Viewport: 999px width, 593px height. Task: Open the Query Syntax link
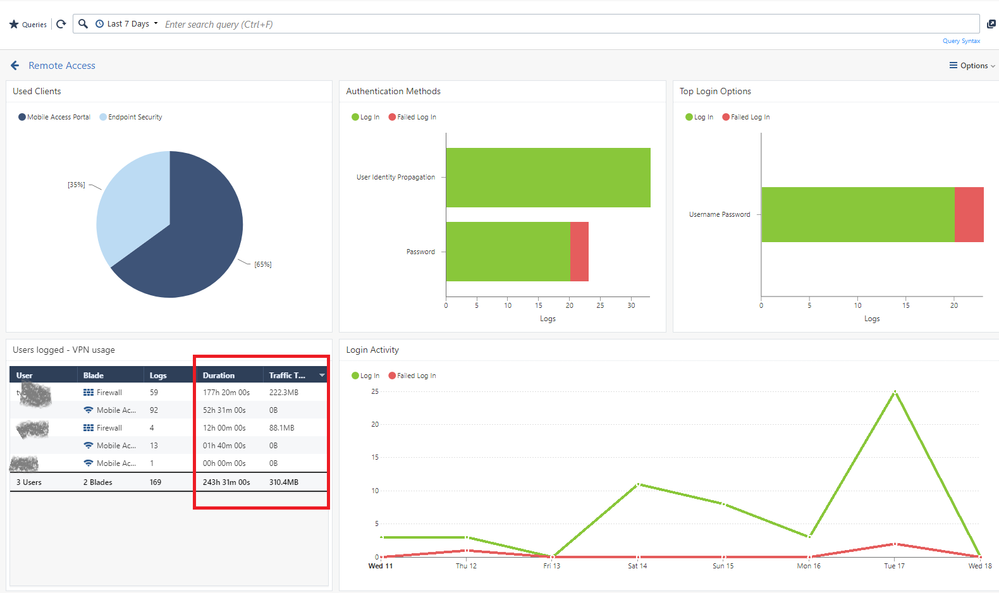coord(960,41)
